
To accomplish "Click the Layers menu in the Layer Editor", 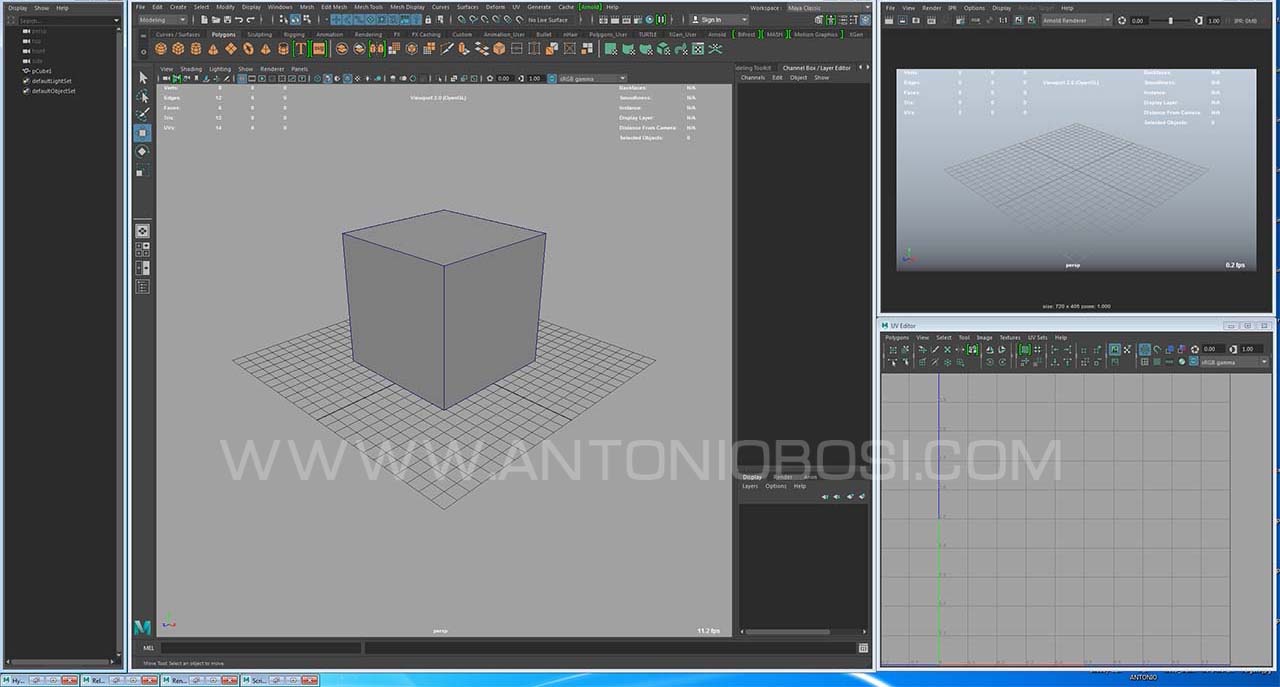I will 750,486.
